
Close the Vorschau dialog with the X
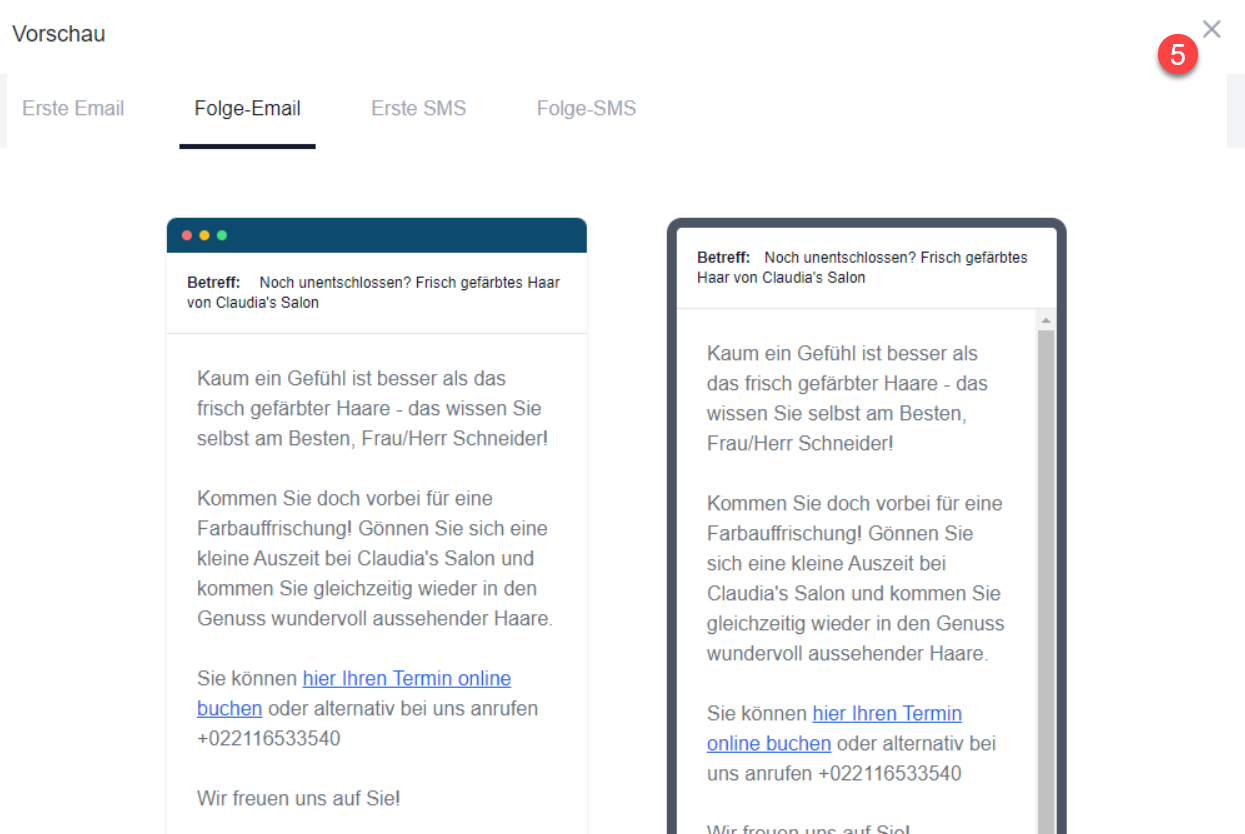click(1212, 29)
